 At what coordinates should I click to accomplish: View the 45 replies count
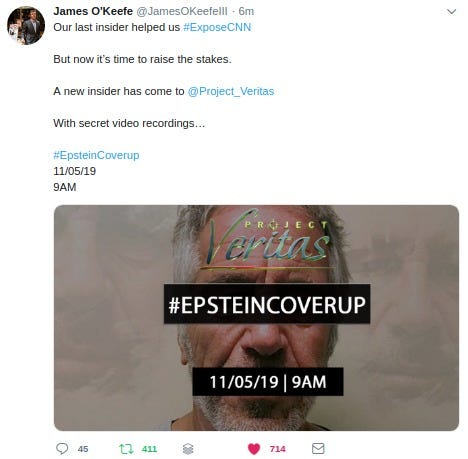[83, 449]
